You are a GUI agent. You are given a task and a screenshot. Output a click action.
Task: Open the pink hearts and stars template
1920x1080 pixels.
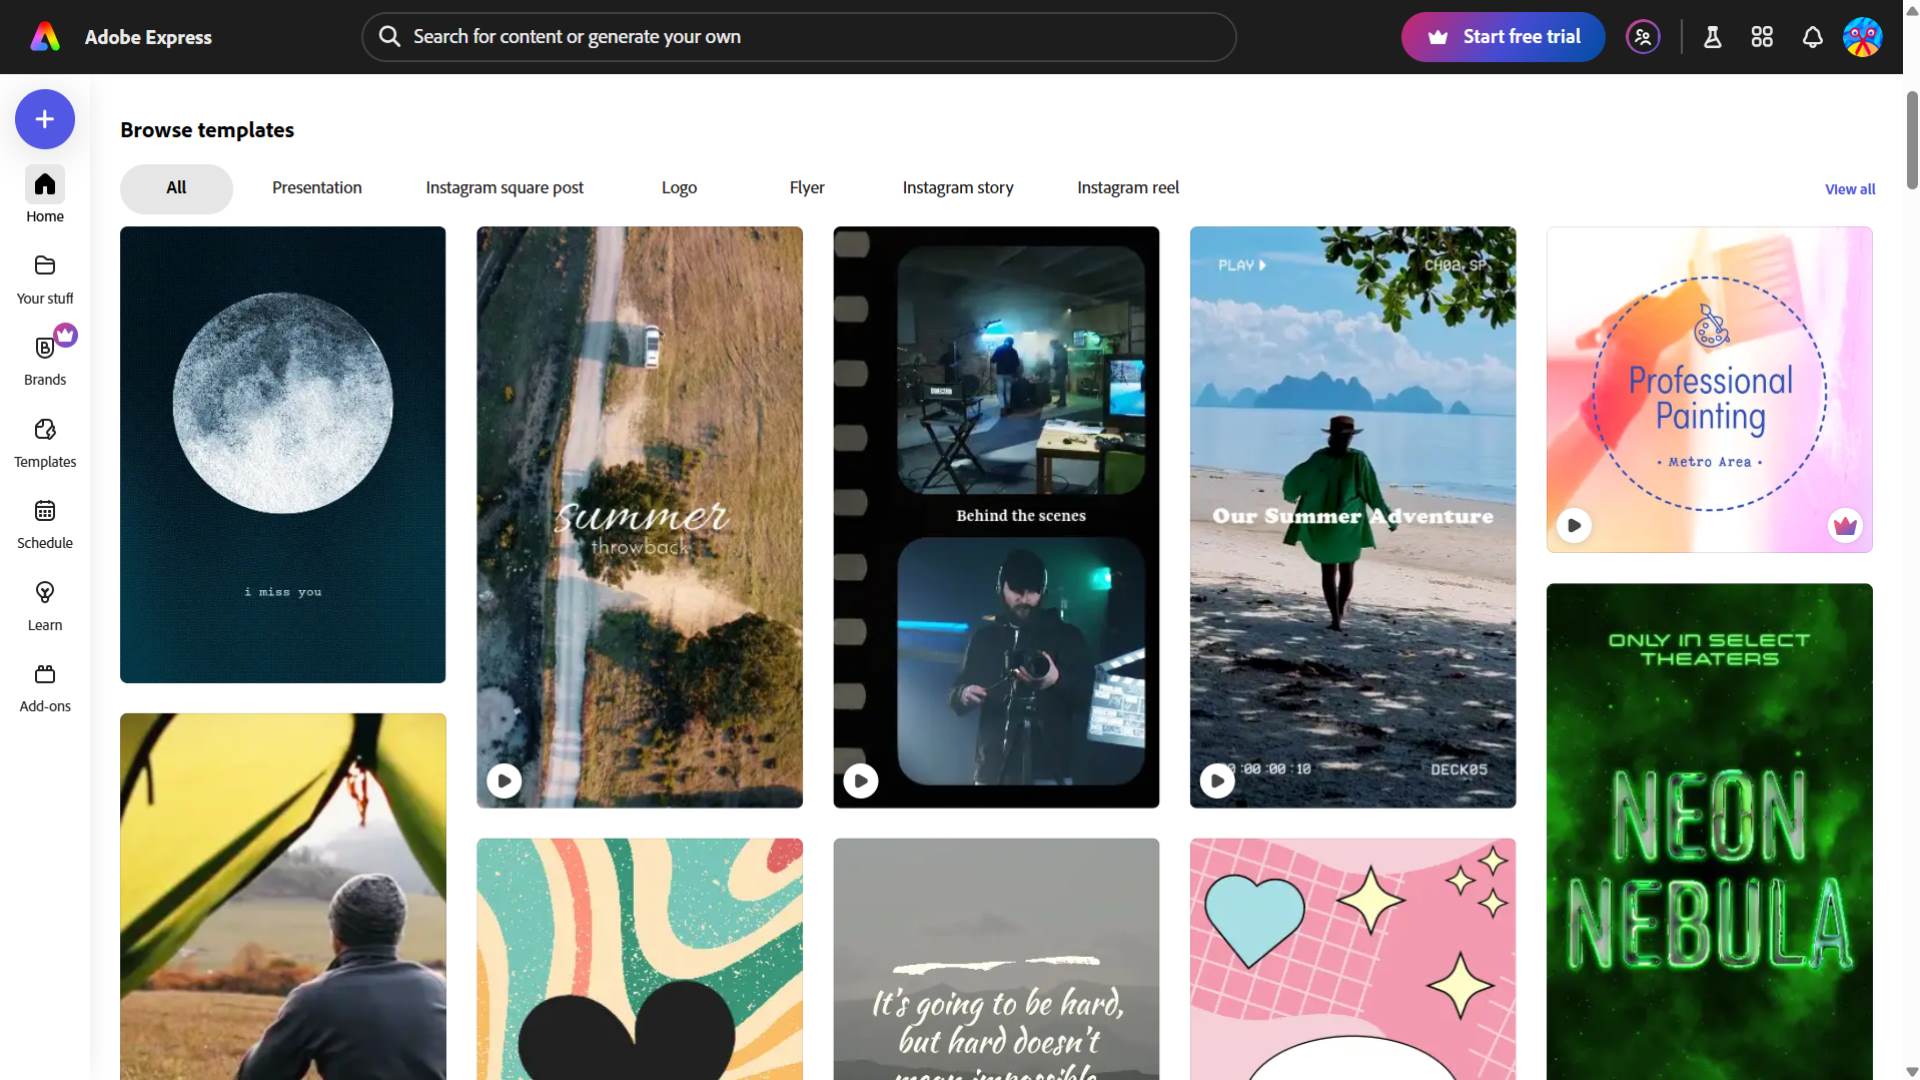pos(1353,959)
